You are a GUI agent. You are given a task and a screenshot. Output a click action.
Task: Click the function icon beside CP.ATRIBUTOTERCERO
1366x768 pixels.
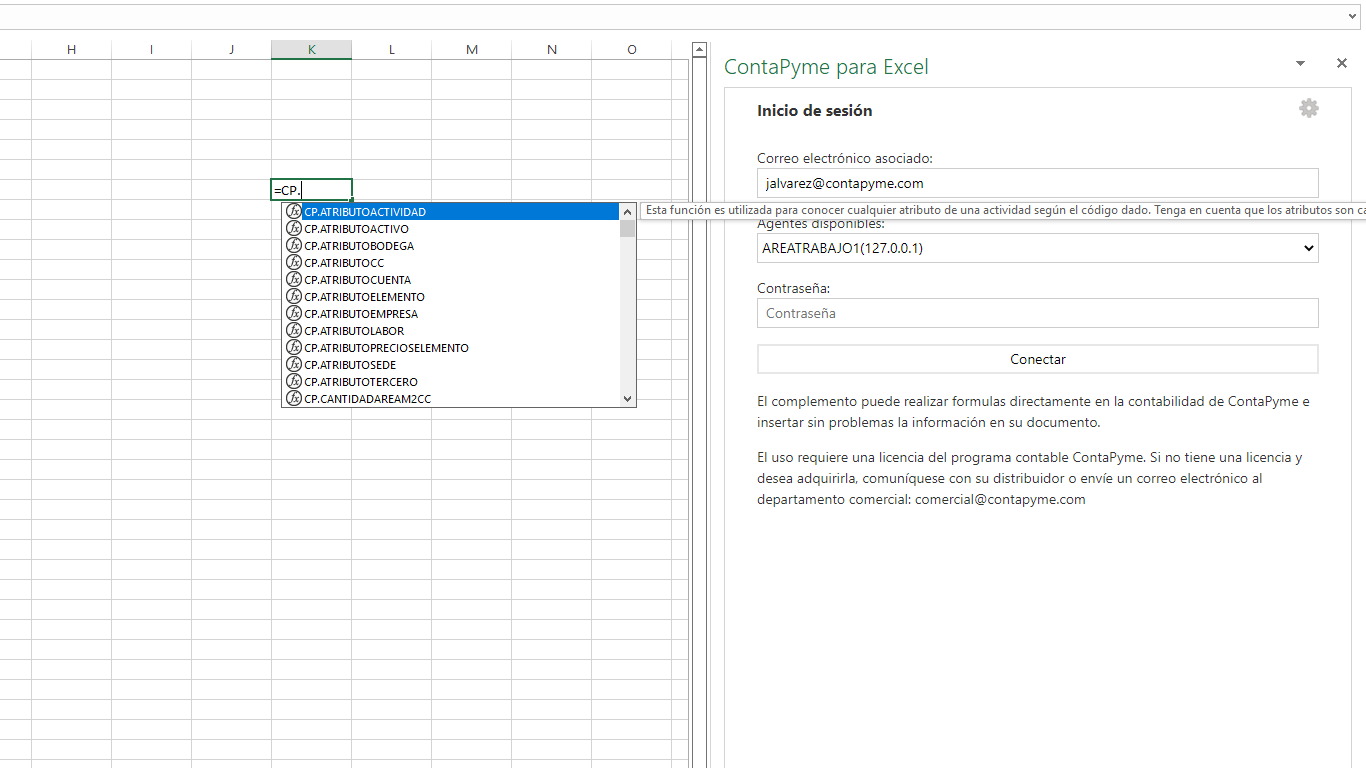click(x=294, y=382)
